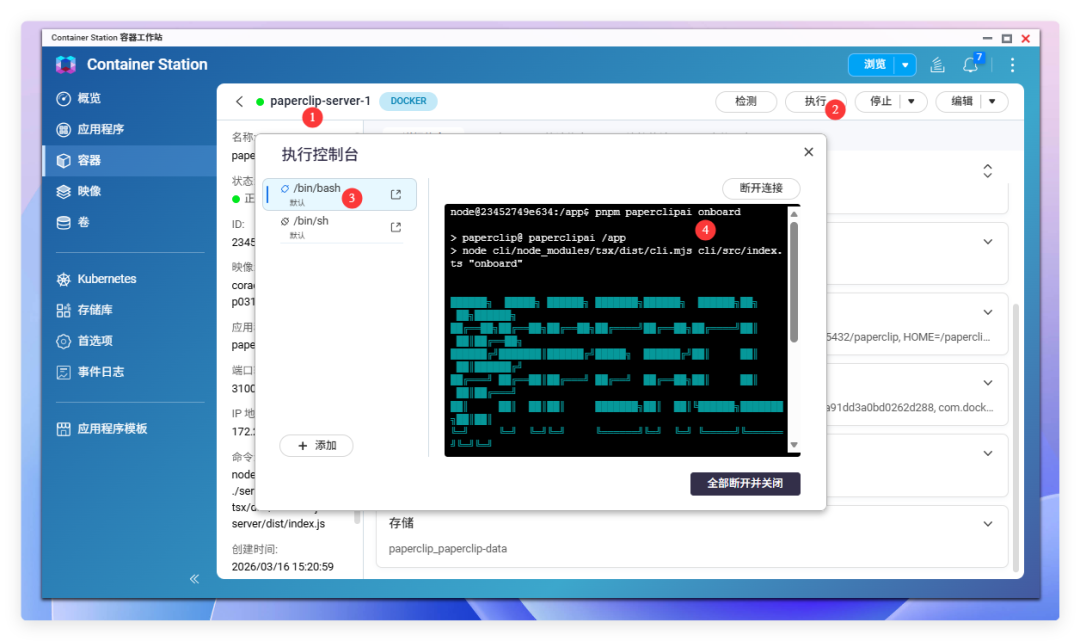Minimize the Container Station window
Viewport: 1080px width, 641px height.
(987, 39)
